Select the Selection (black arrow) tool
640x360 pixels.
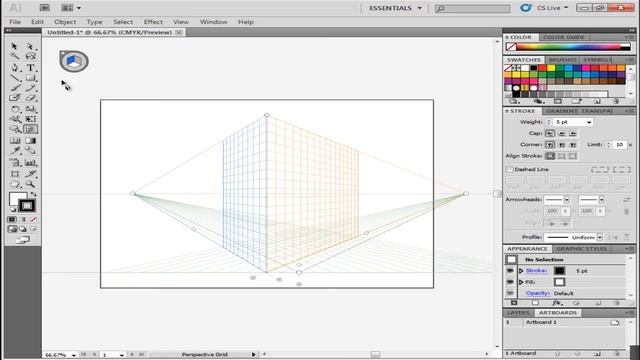click(15, 46)
